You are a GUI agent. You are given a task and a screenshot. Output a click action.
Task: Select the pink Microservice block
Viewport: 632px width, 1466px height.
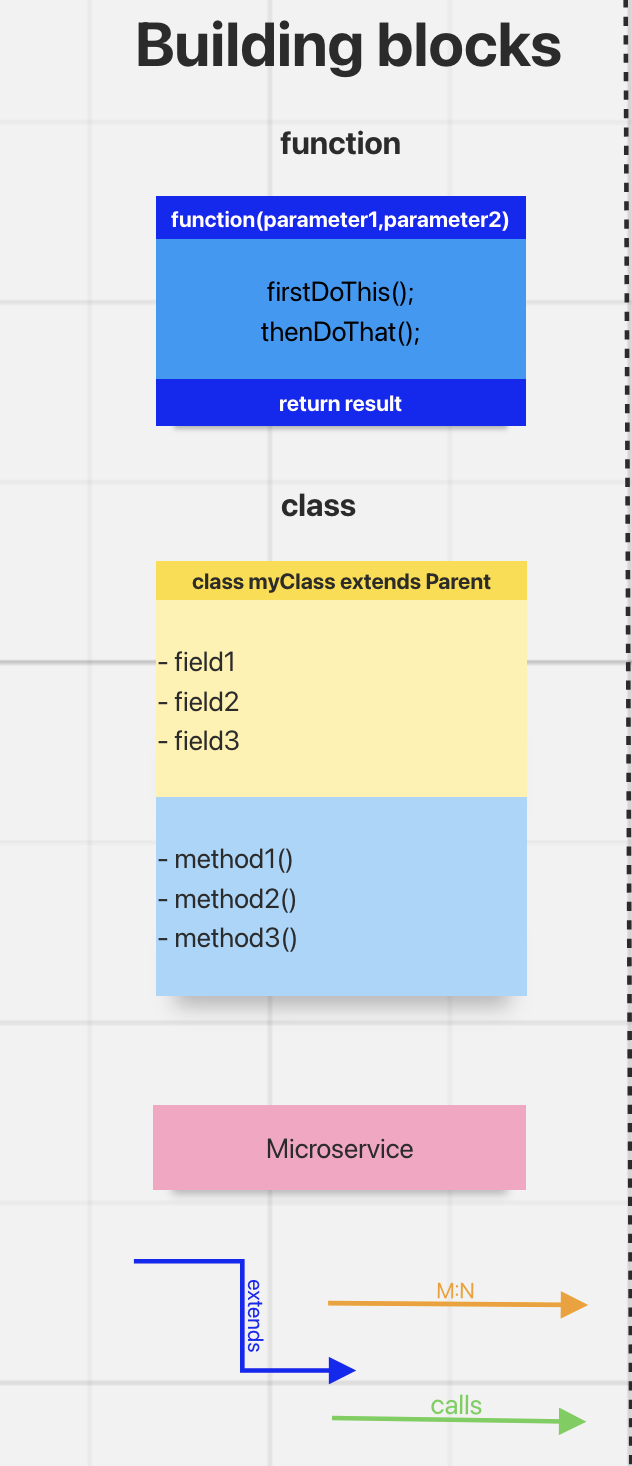click(339, 1147)
